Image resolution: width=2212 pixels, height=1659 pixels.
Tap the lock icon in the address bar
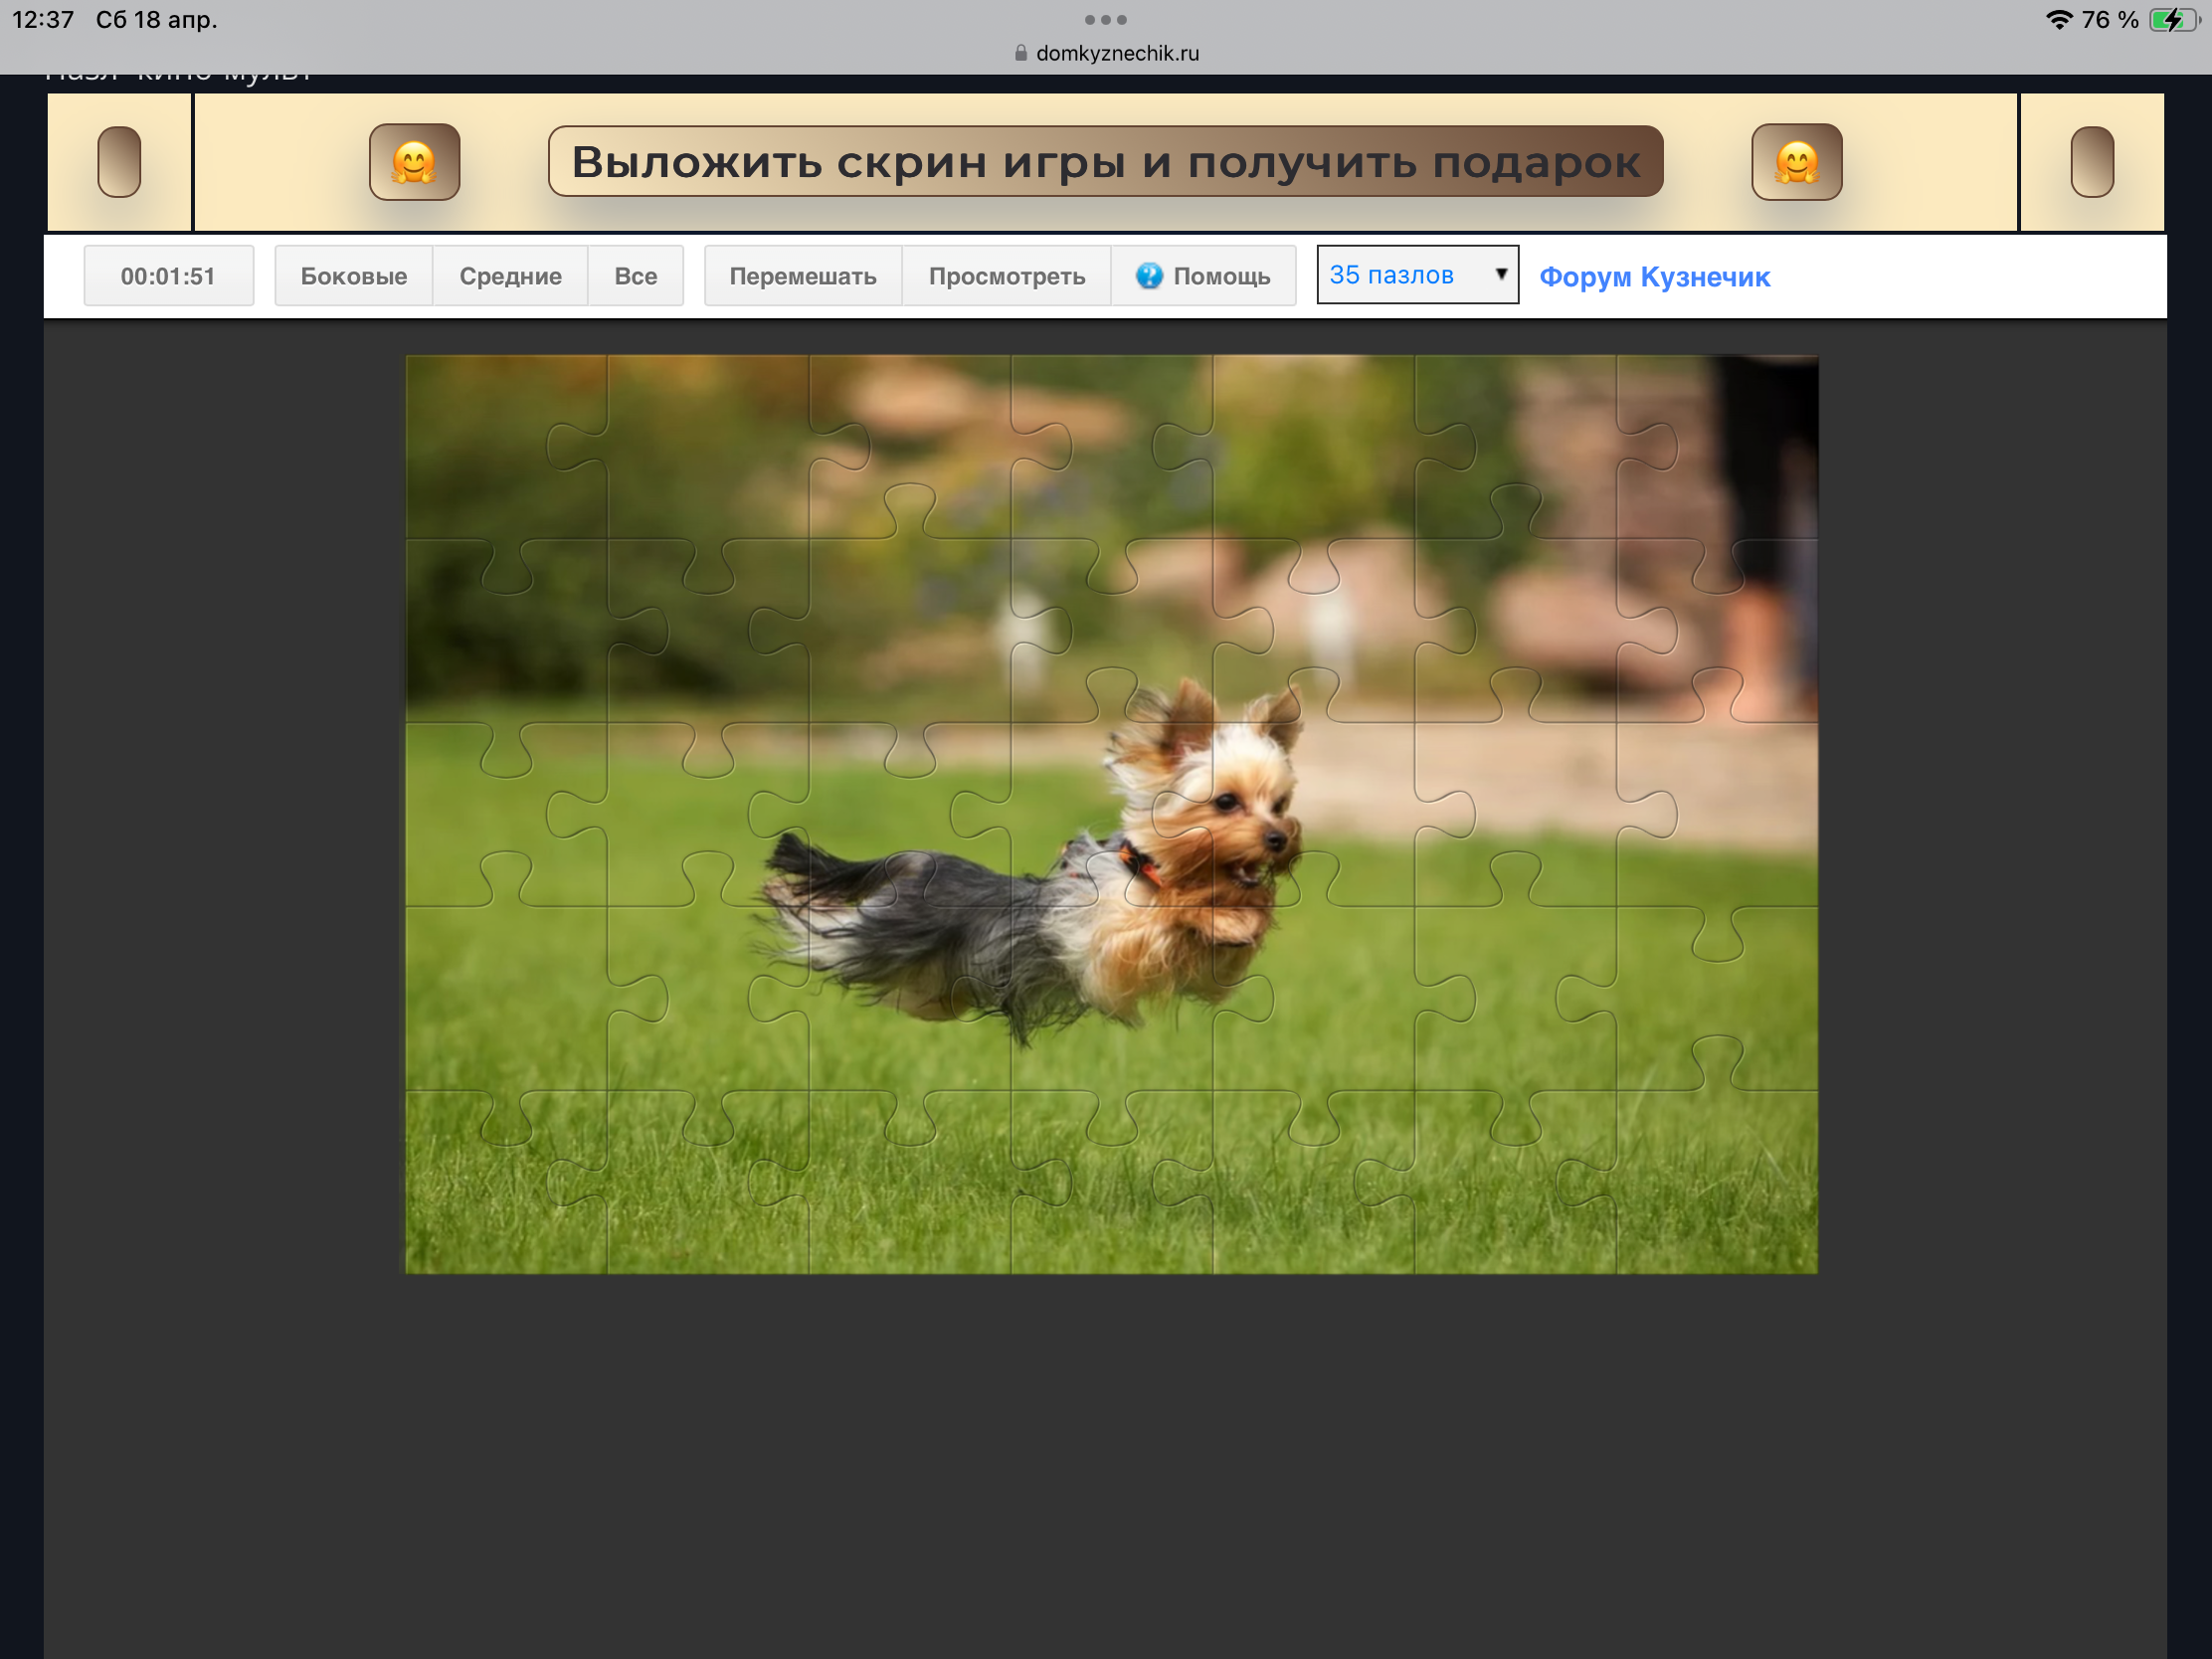pos(1020,53)
